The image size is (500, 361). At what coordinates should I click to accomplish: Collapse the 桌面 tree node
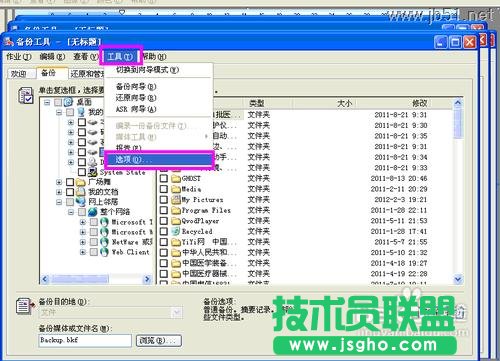[x=47, y=102]
